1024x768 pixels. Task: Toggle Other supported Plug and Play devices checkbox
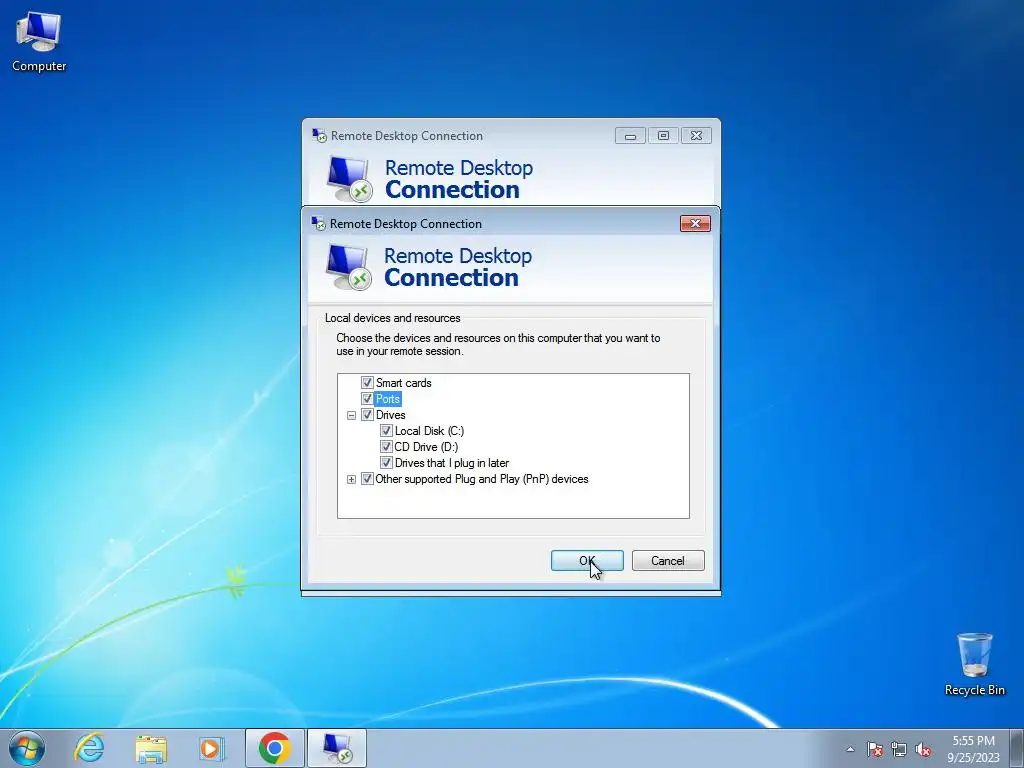pyautogui.click(x=367, y=479)
